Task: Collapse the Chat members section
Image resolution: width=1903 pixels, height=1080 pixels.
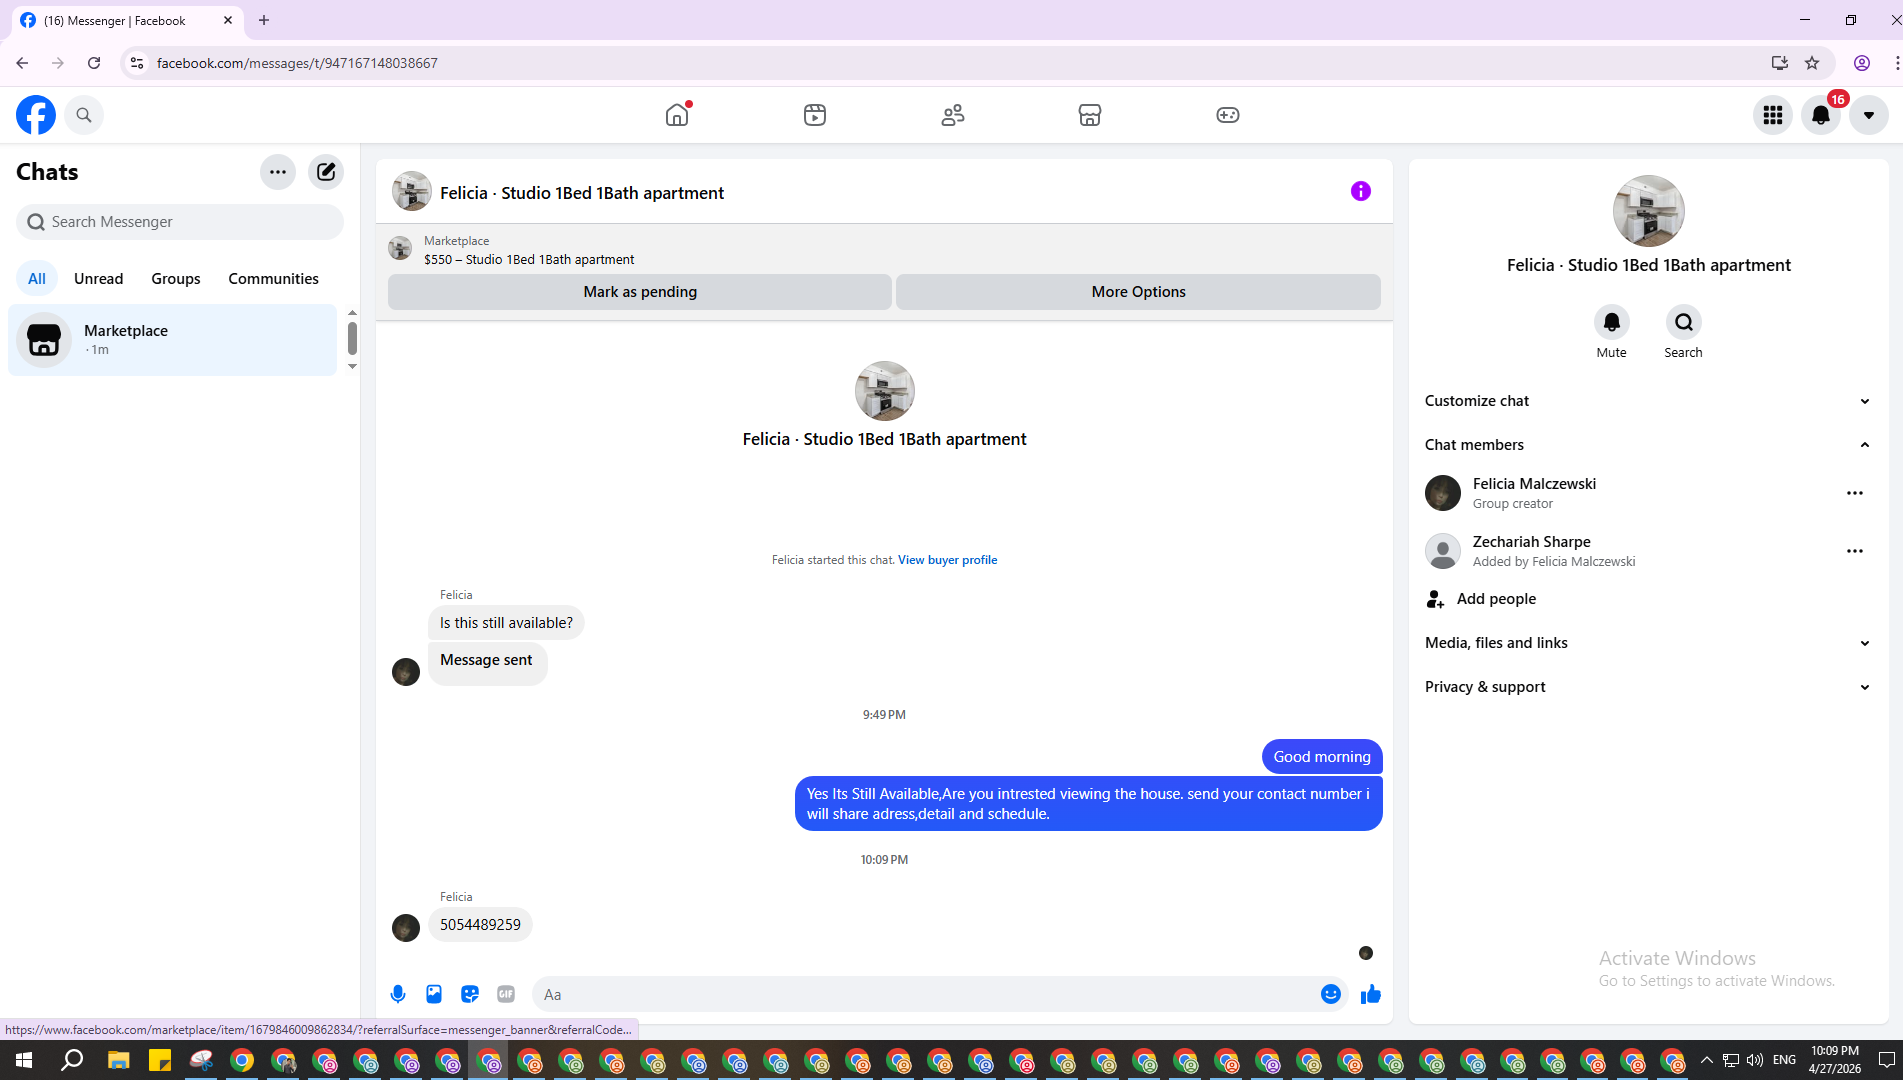Action: (1648, 445)
